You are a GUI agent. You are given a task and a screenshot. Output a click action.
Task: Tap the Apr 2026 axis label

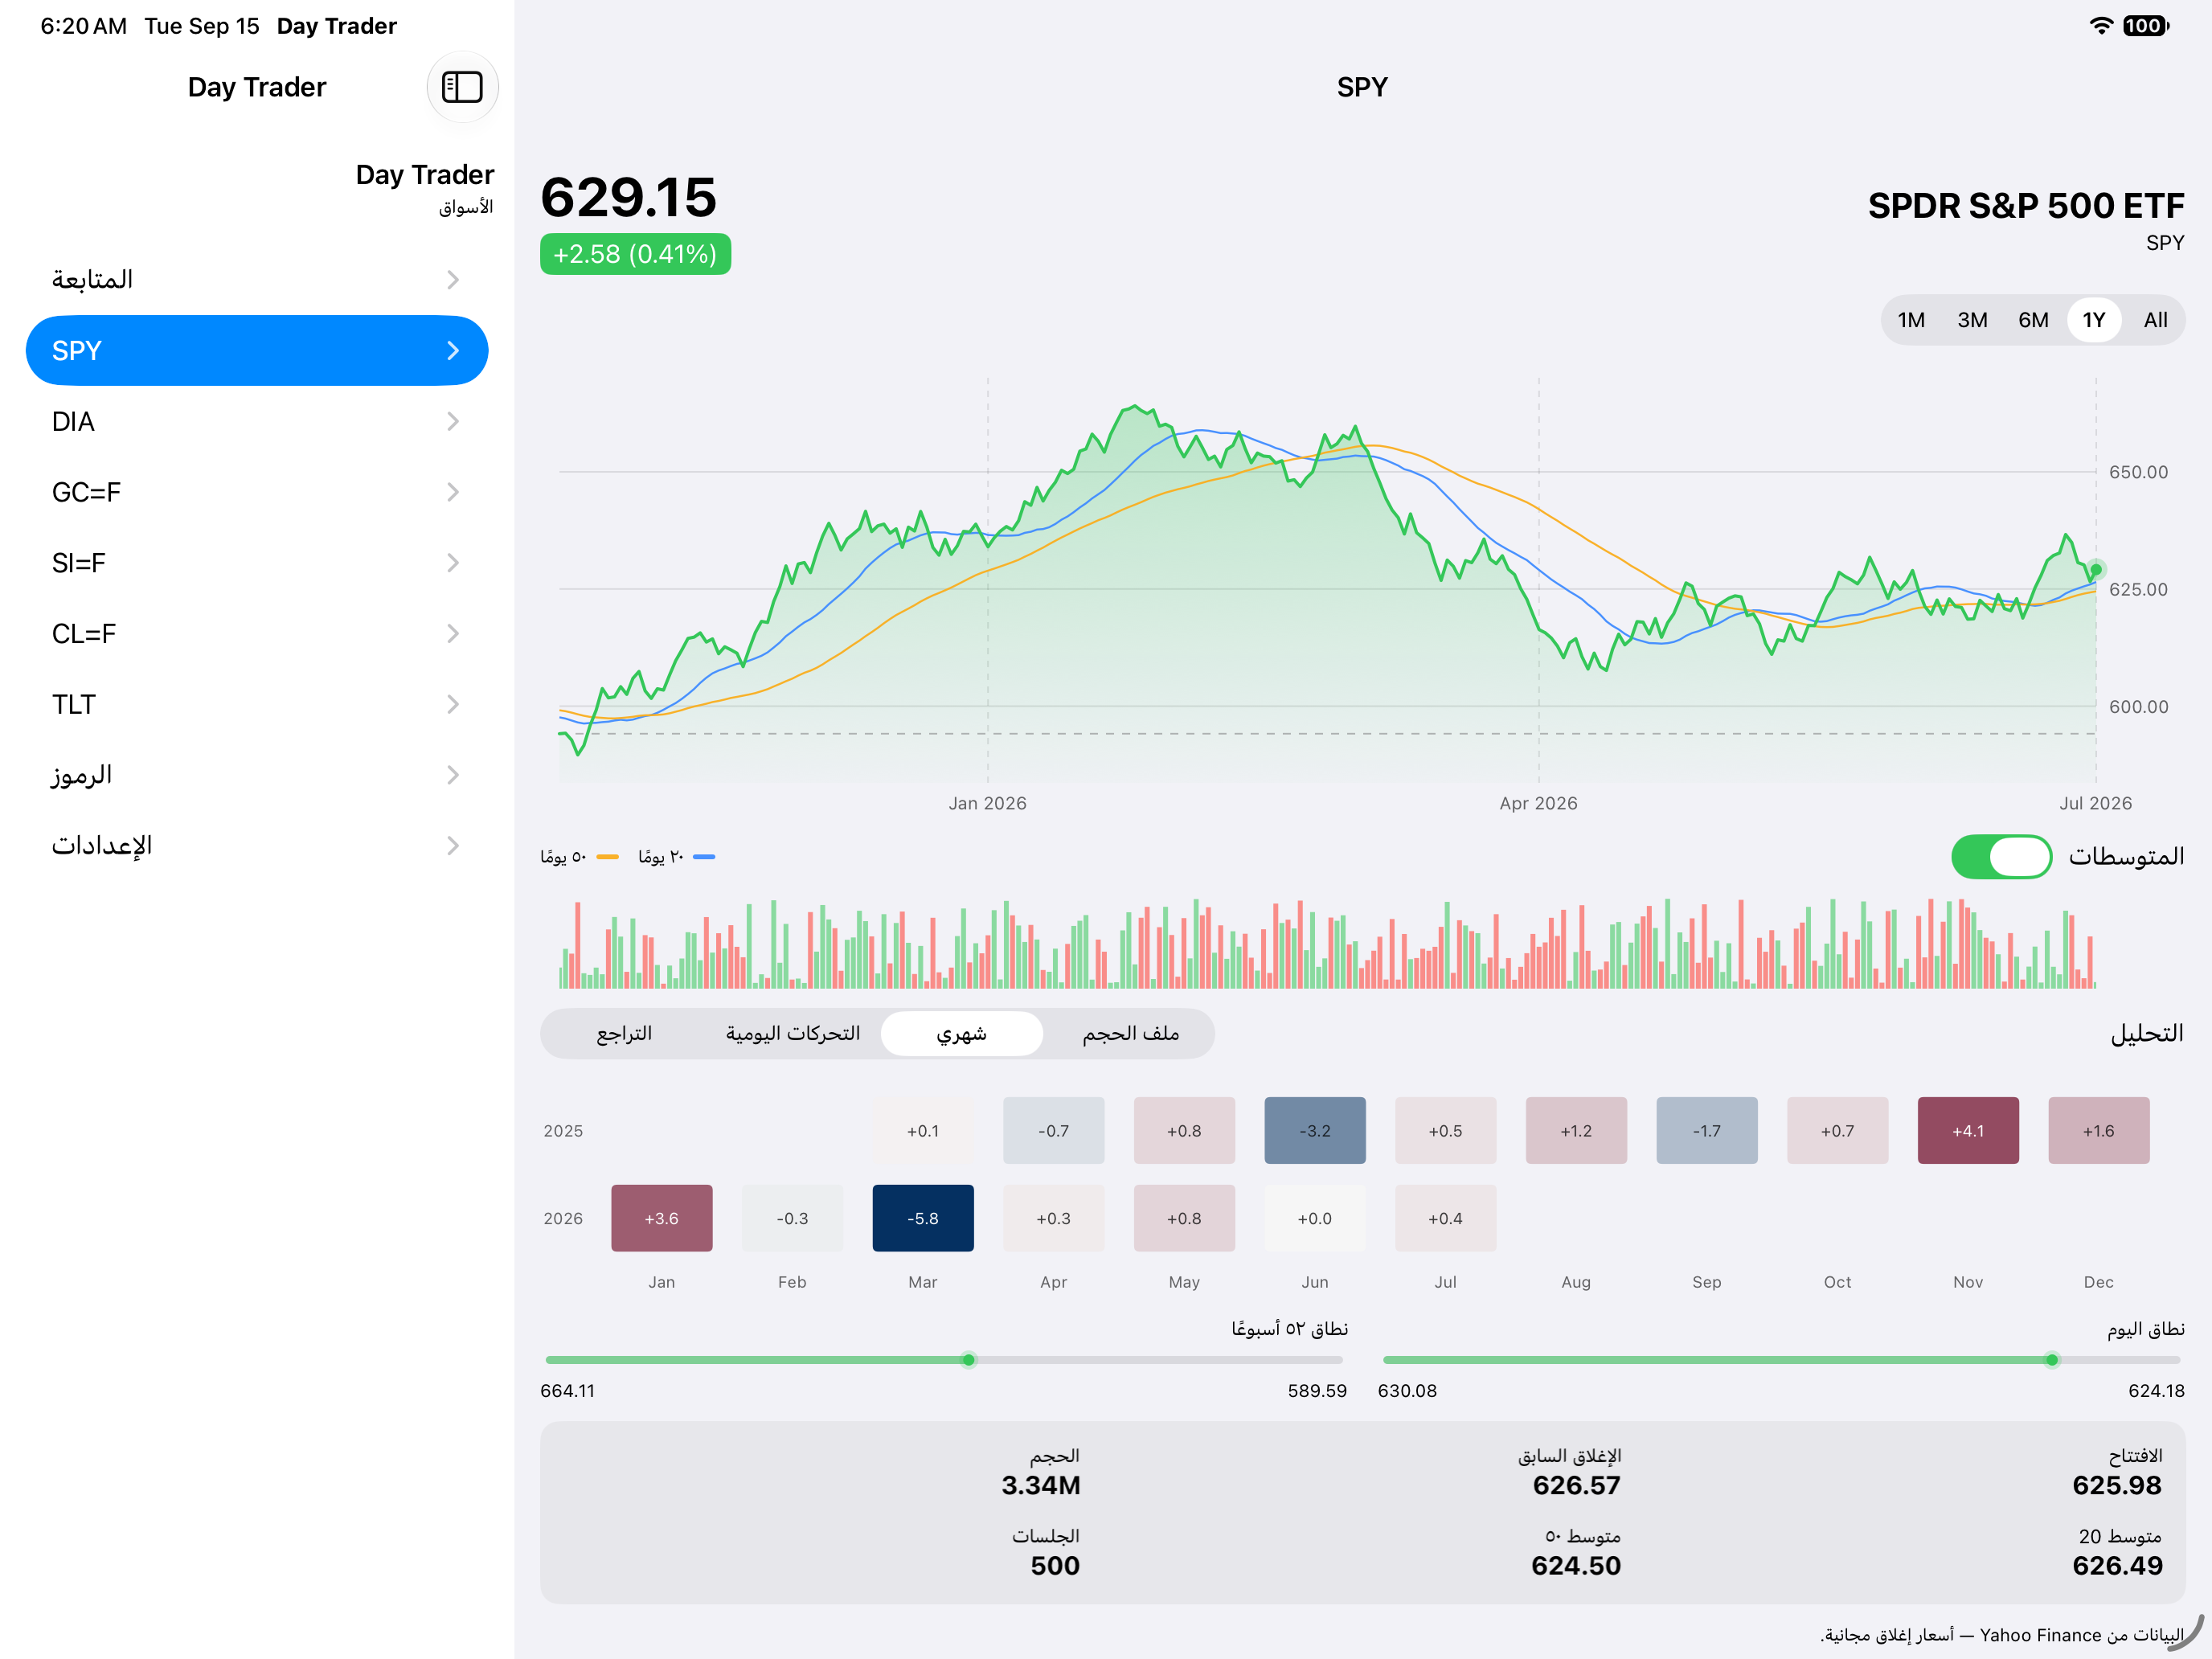pyautogui.click(x=1538, y=803)
